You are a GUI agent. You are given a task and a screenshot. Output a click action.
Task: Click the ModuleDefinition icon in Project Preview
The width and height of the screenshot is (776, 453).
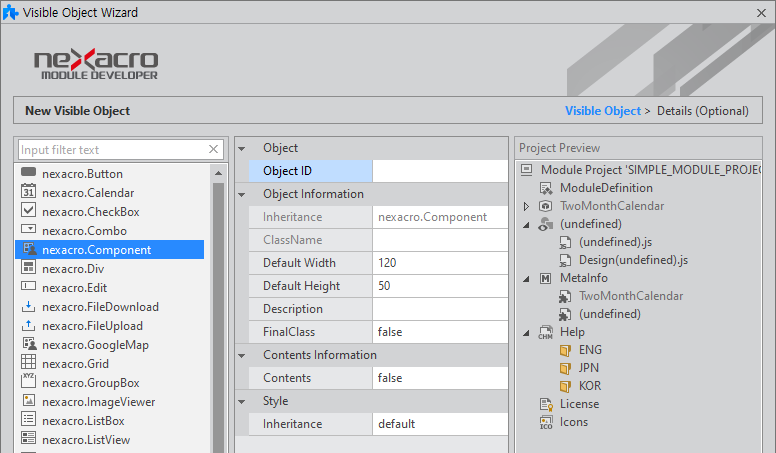[546, 188]
